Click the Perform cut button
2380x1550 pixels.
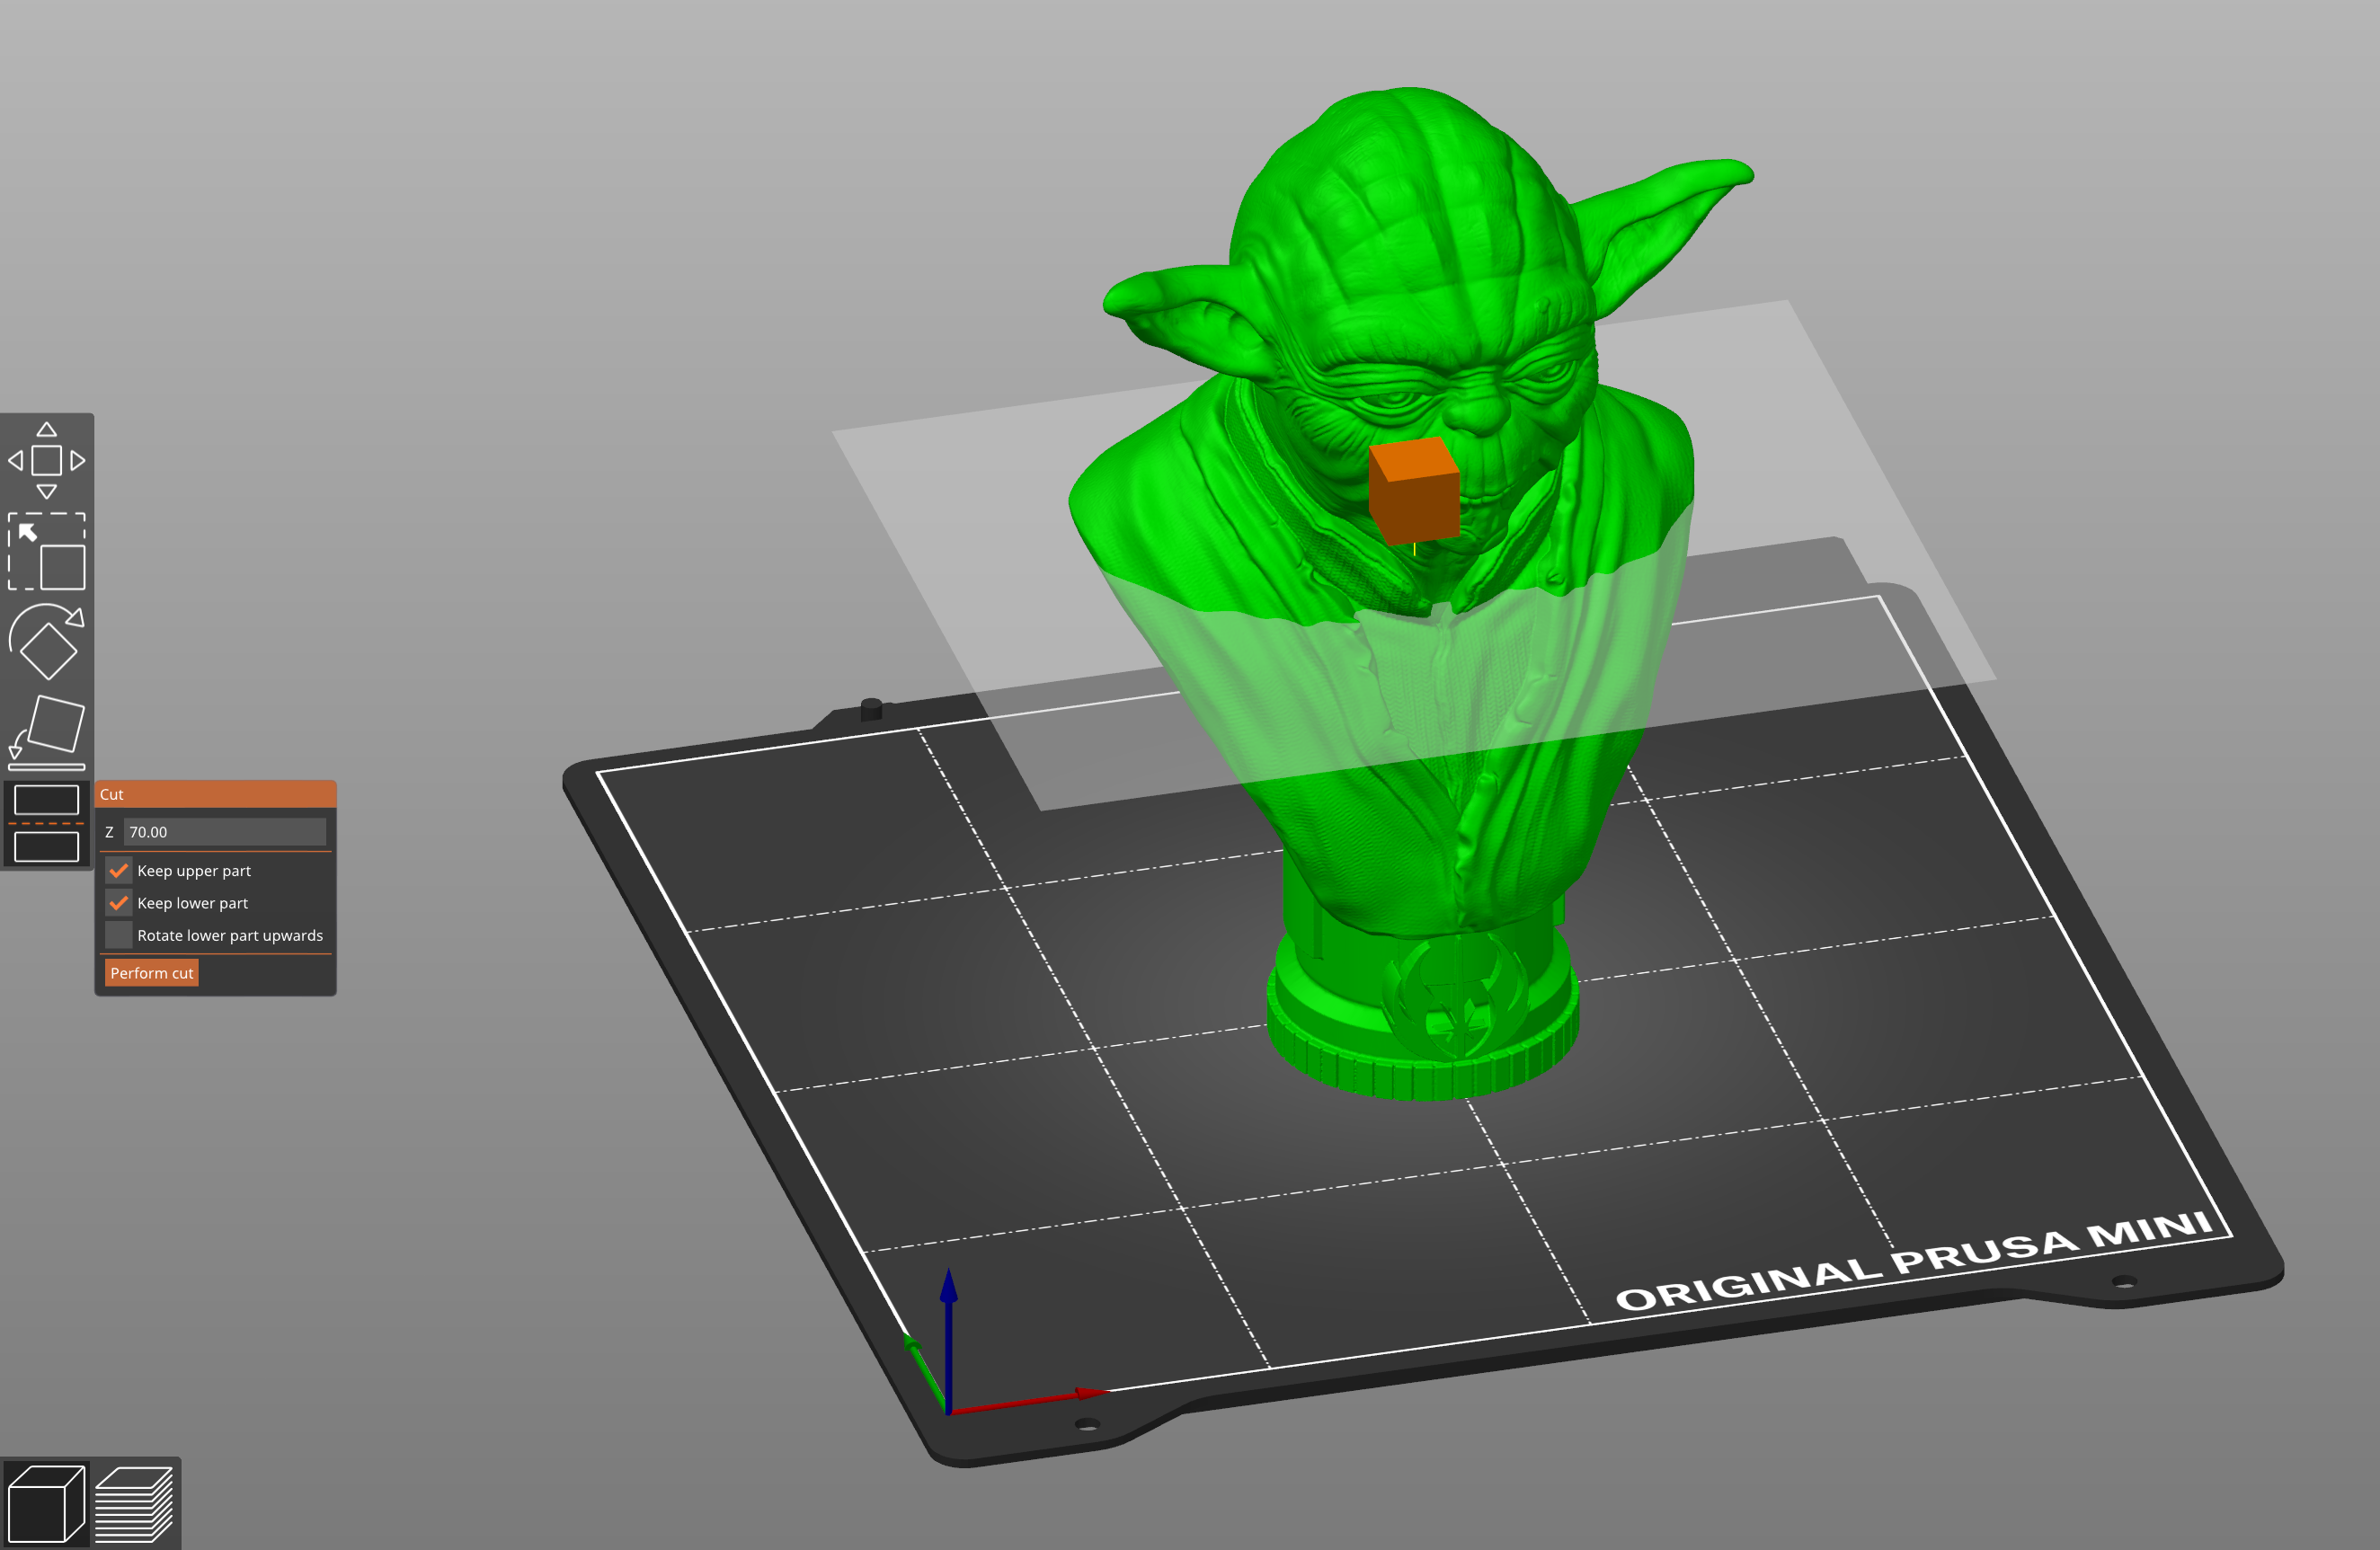click(x=152, y=973)
